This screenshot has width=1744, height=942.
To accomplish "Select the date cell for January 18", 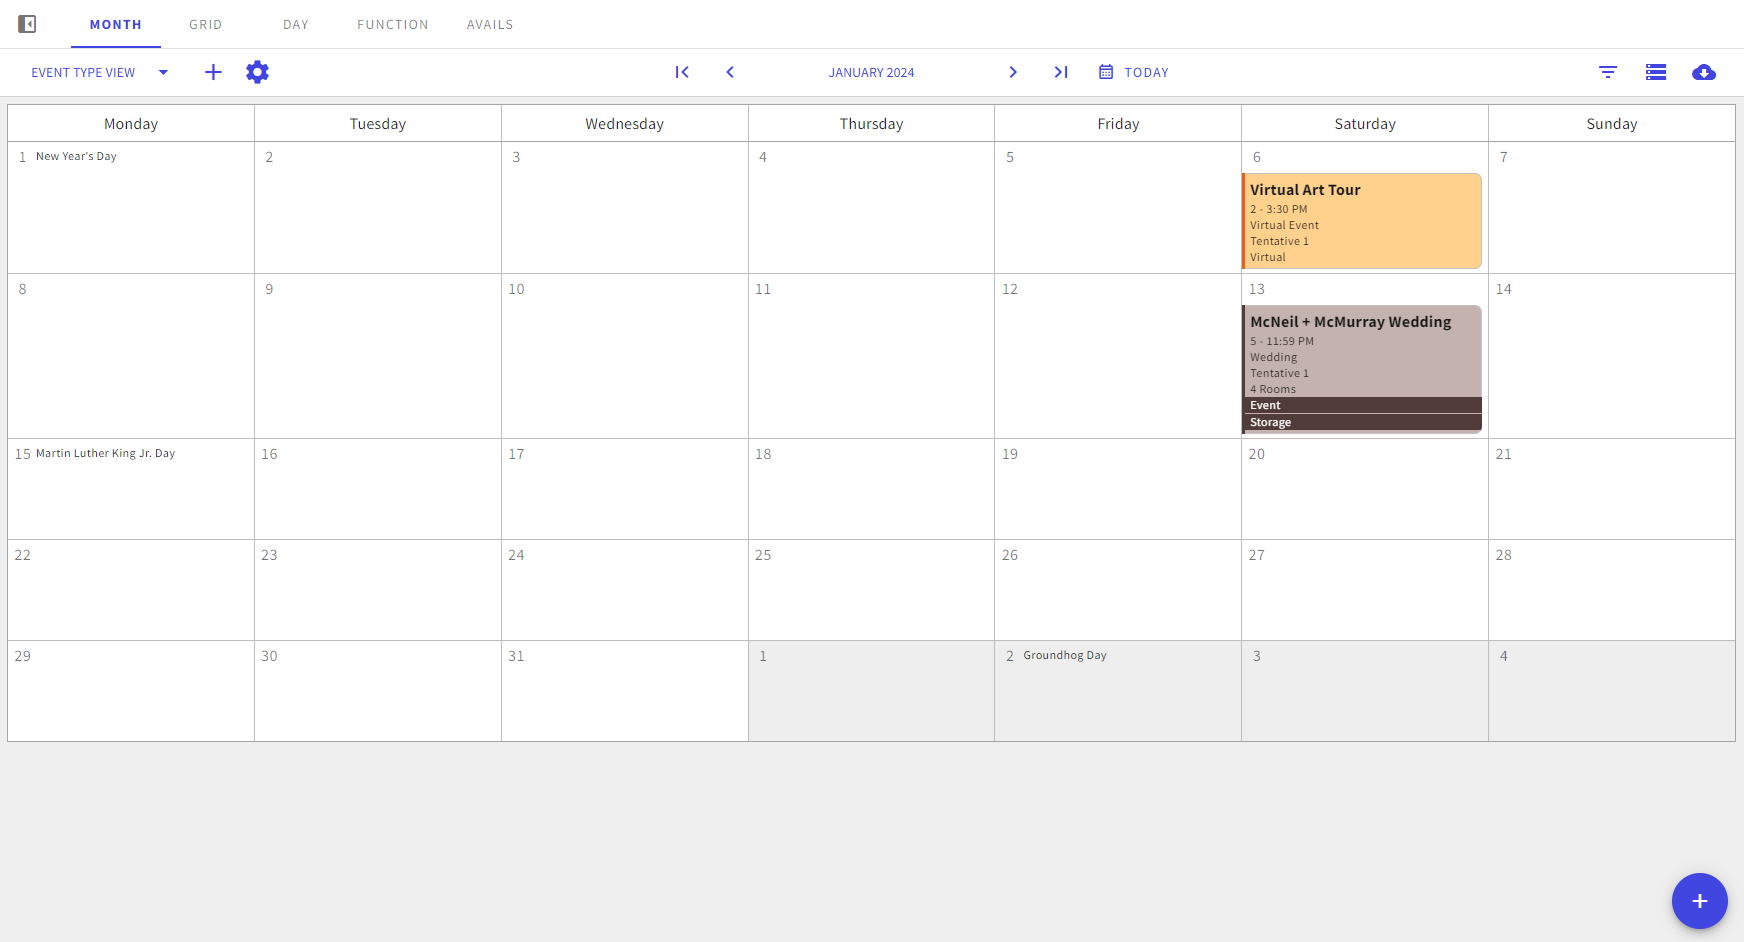I will pyautogui.click(x=871, y=489).
